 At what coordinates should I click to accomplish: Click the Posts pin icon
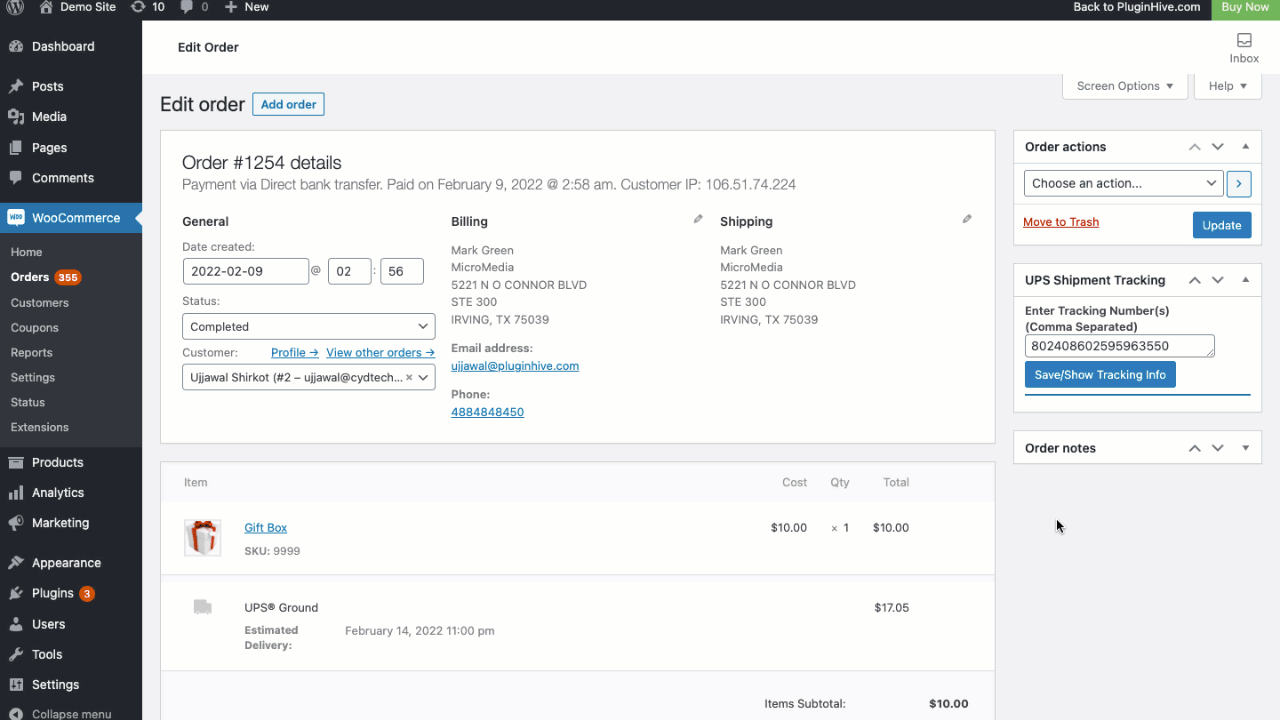[16, 87]
